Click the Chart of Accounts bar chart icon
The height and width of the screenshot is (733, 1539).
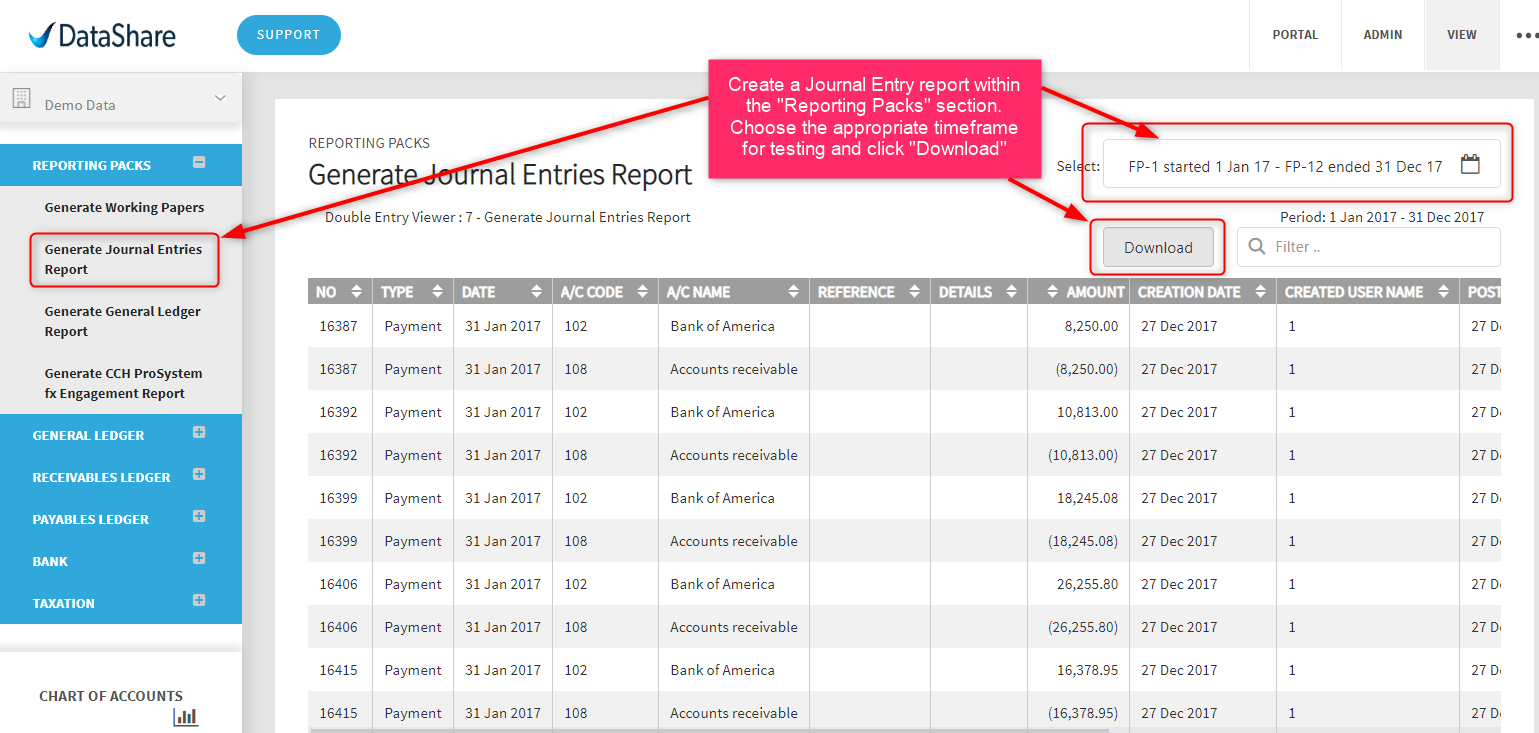pos(185,716)
